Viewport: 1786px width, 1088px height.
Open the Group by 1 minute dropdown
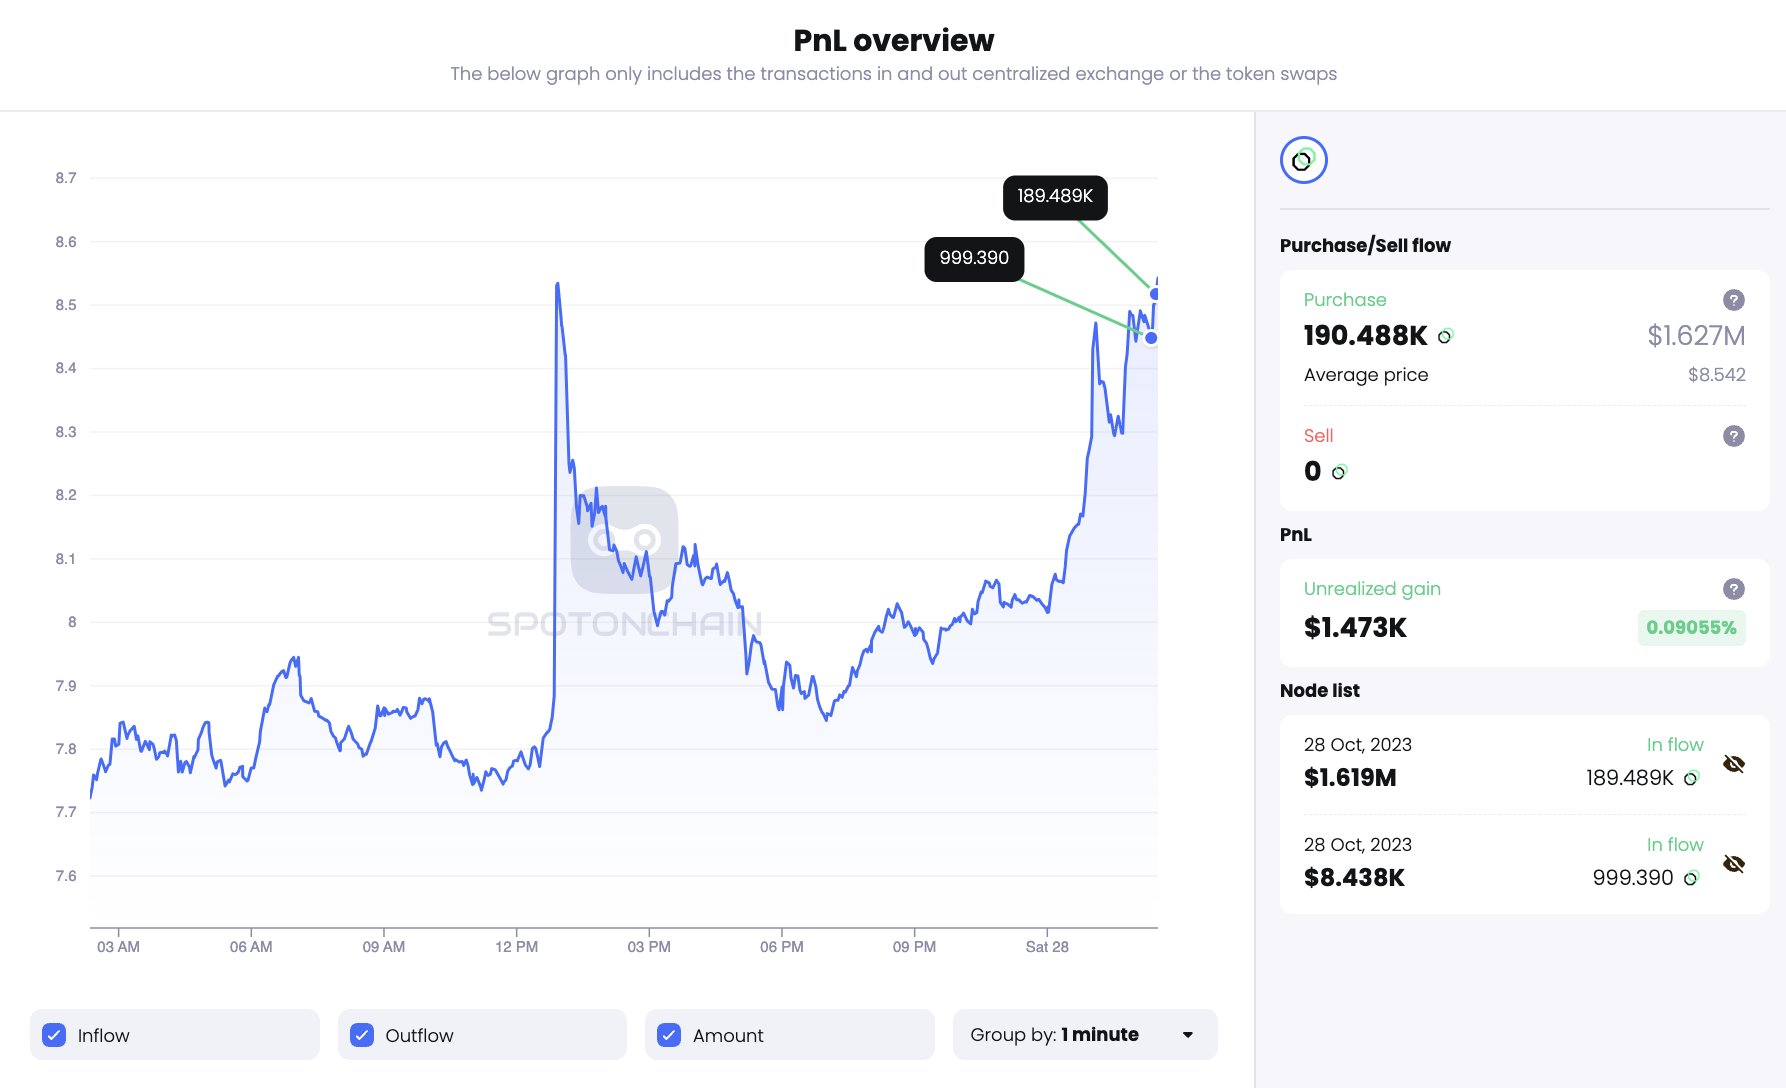pyautogui.click(x=1084, y=1035)
